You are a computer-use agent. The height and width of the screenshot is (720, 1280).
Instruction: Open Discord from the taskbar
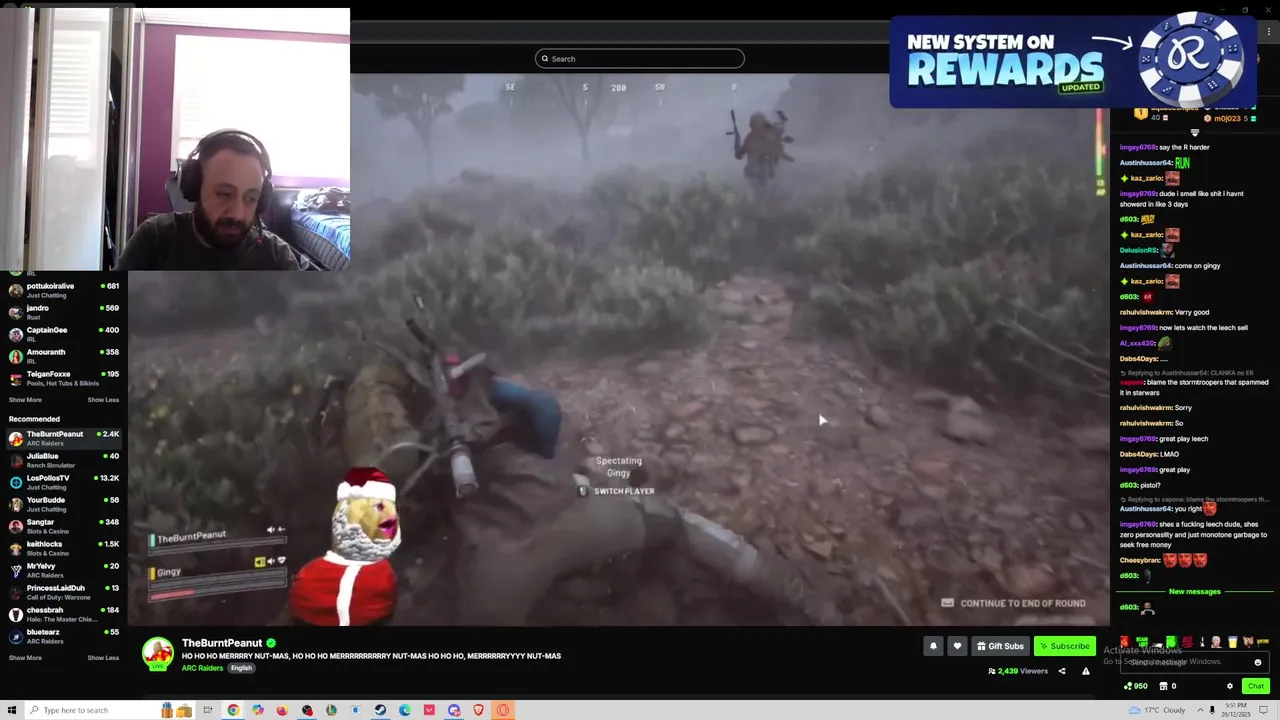click(x=454, y=710)
